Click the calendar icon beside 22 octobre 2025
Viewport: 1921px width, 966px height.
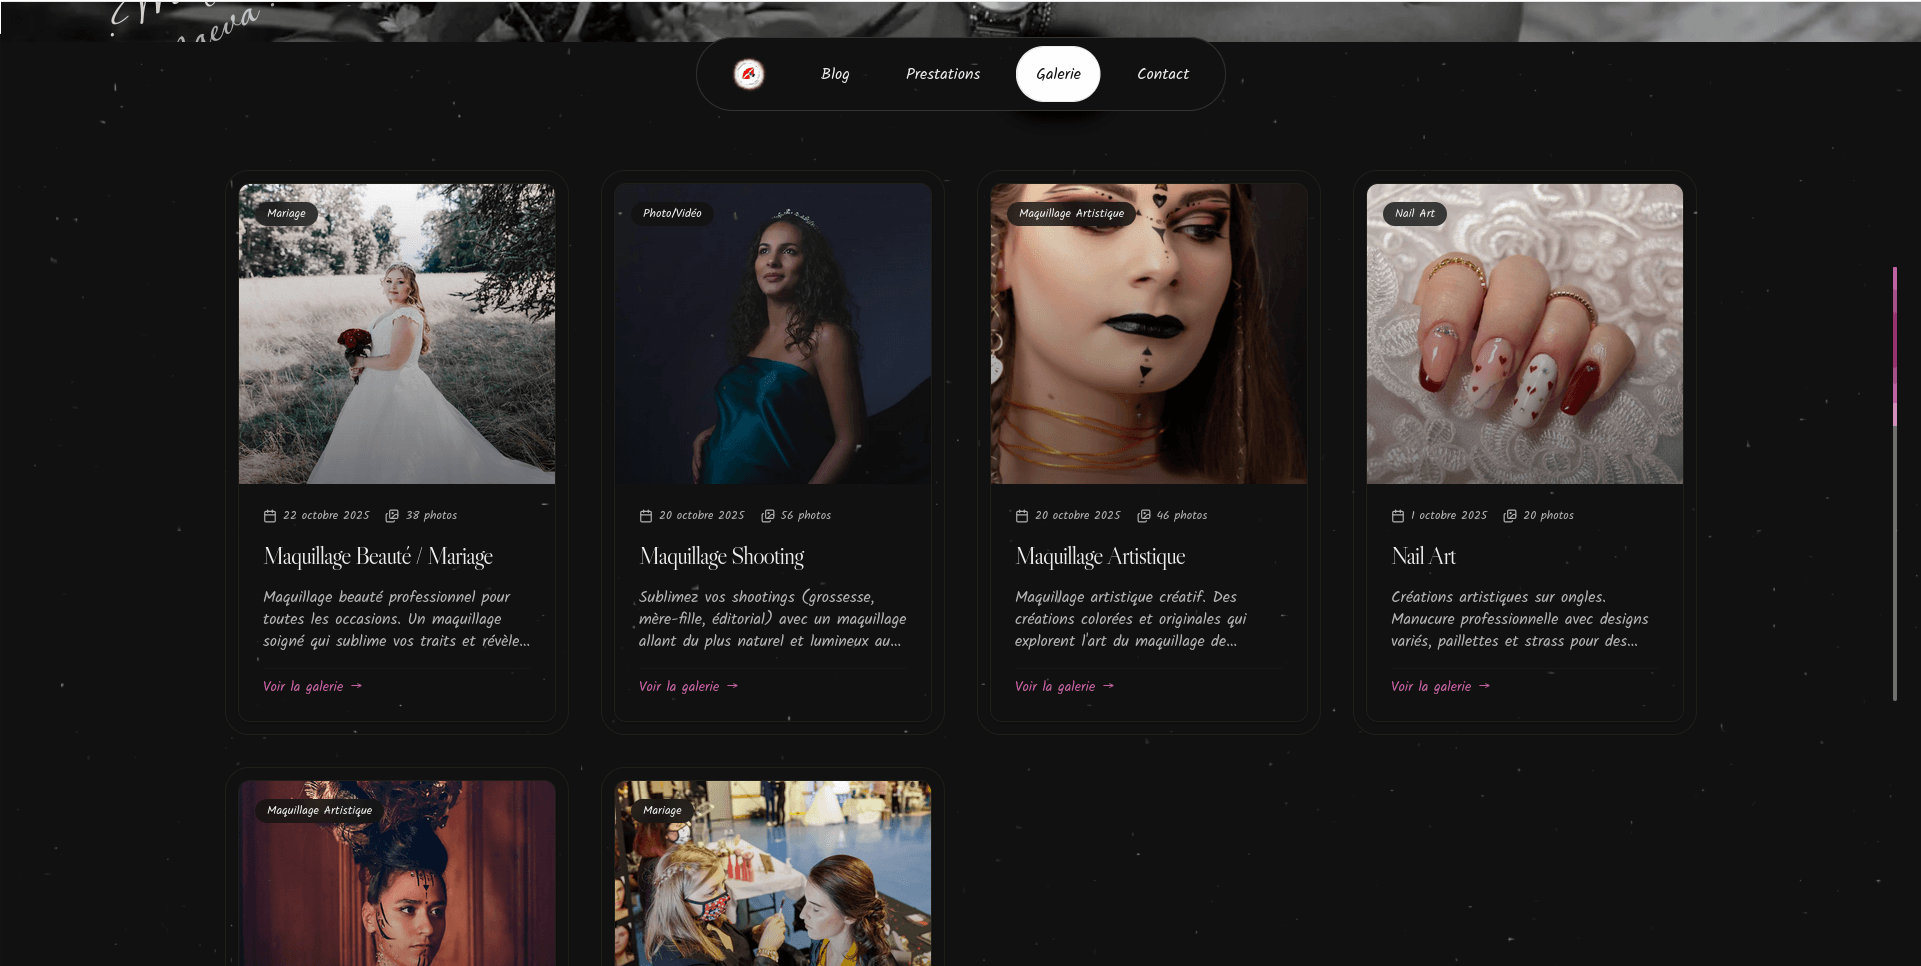(x=270, y=516)
